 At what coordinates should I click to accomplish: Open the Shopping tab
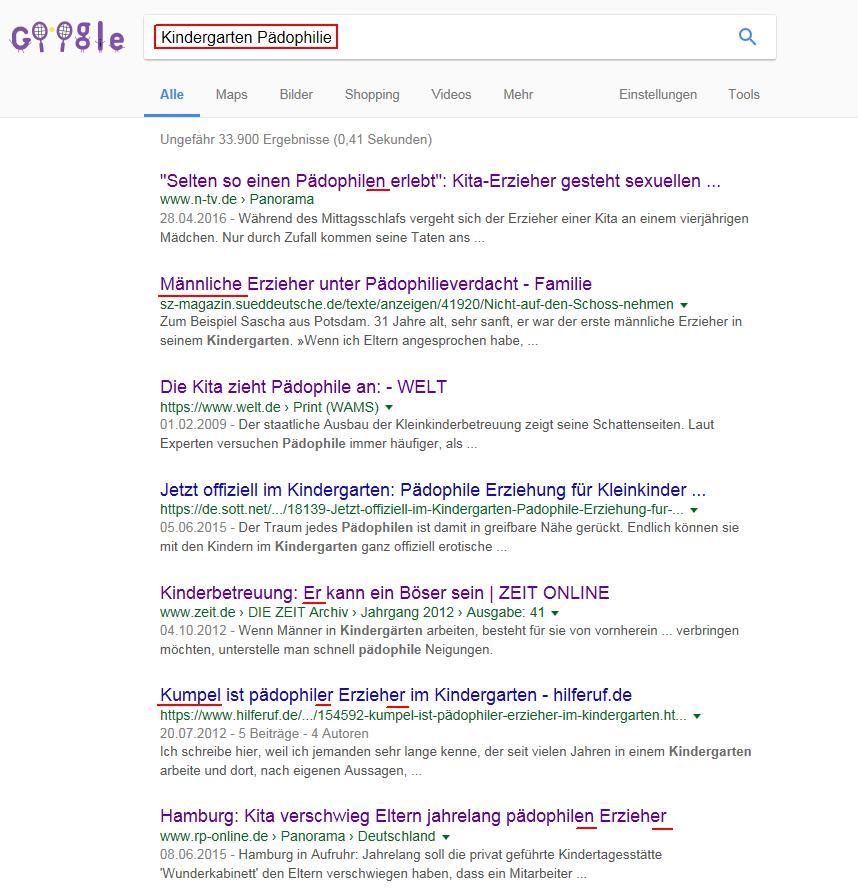(x=372, y=95)
